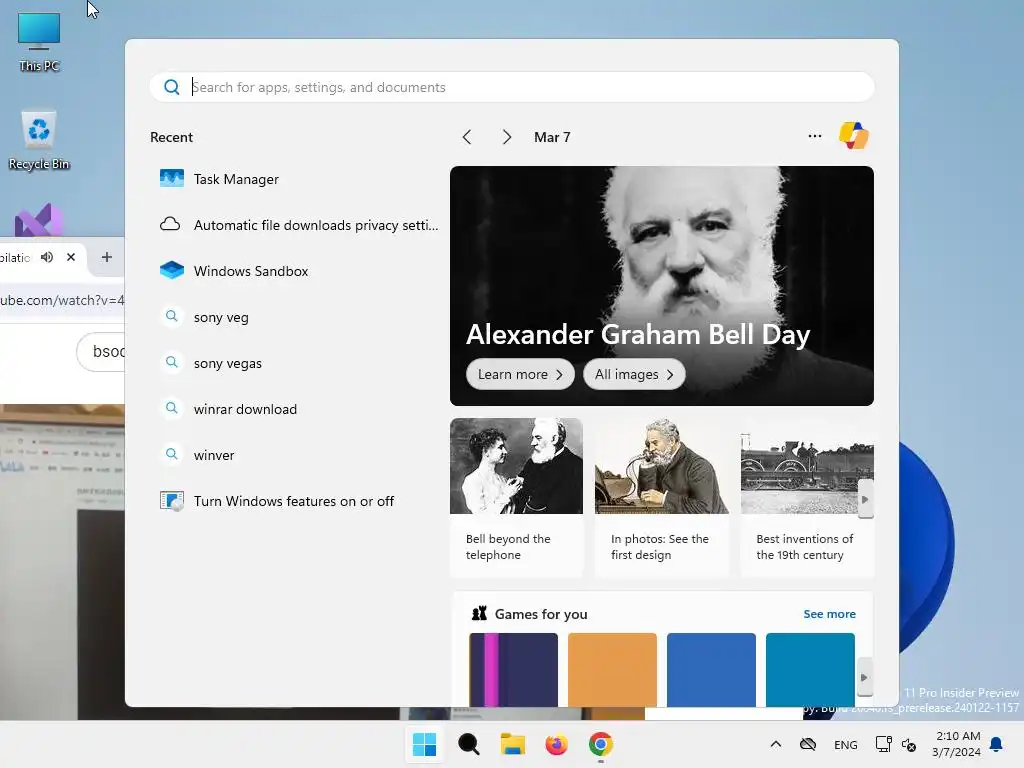Click taskbar Search magnifier icon
1024x768 pixels.
(x=468, y=744)
